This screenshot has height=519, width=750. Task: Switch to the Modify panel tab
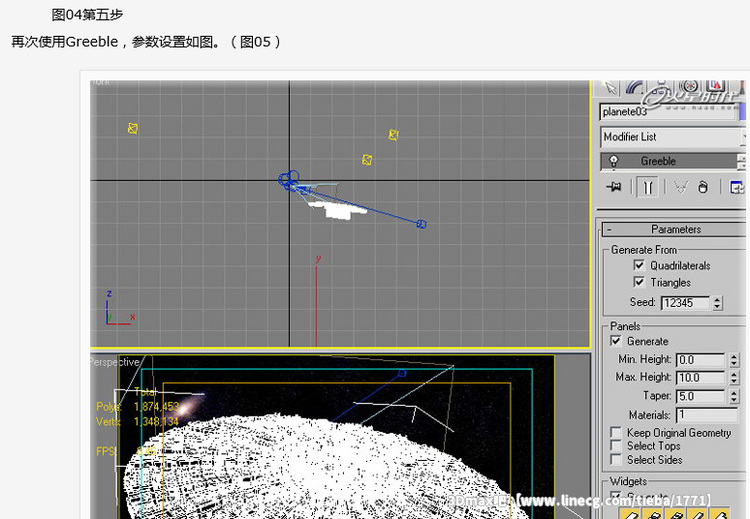click(x=635, y=88)
